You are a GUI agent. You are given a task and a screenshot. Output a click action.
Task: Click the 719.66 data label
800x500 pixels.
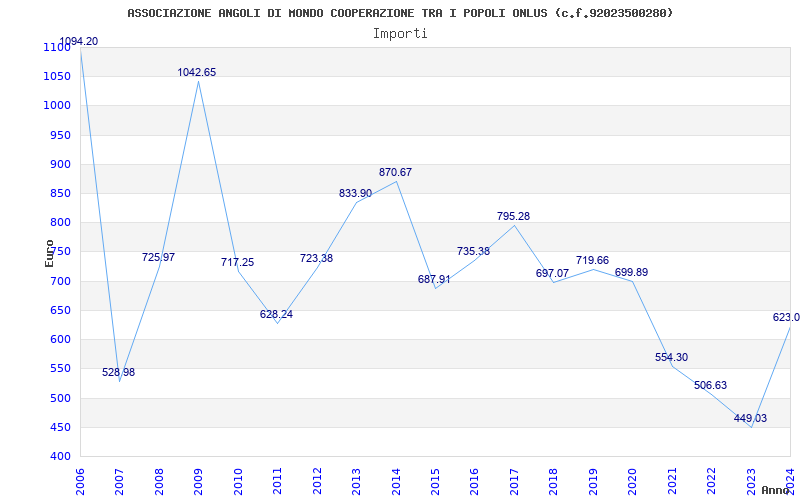click(x=592, y=260)
